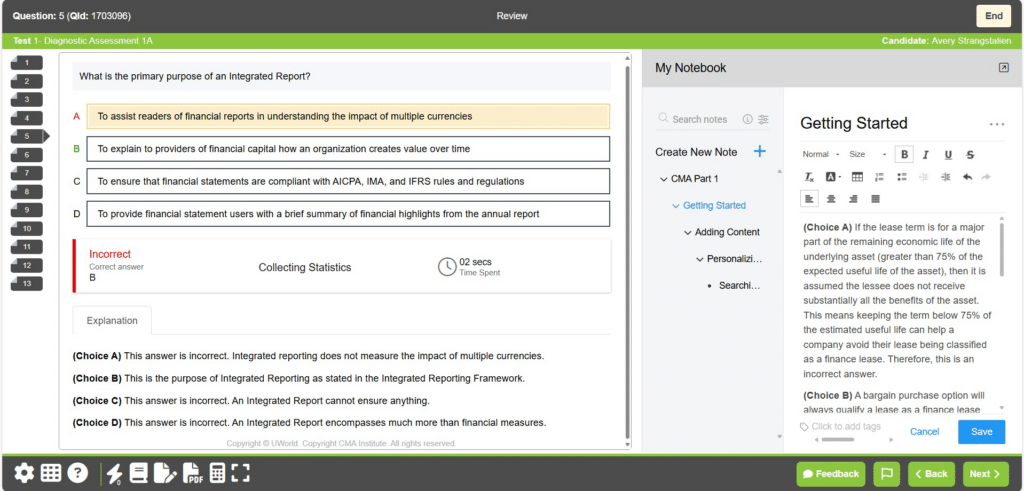
Task: Open the notebook book icon in bottom toolbar
Action: tap(138, 473)
